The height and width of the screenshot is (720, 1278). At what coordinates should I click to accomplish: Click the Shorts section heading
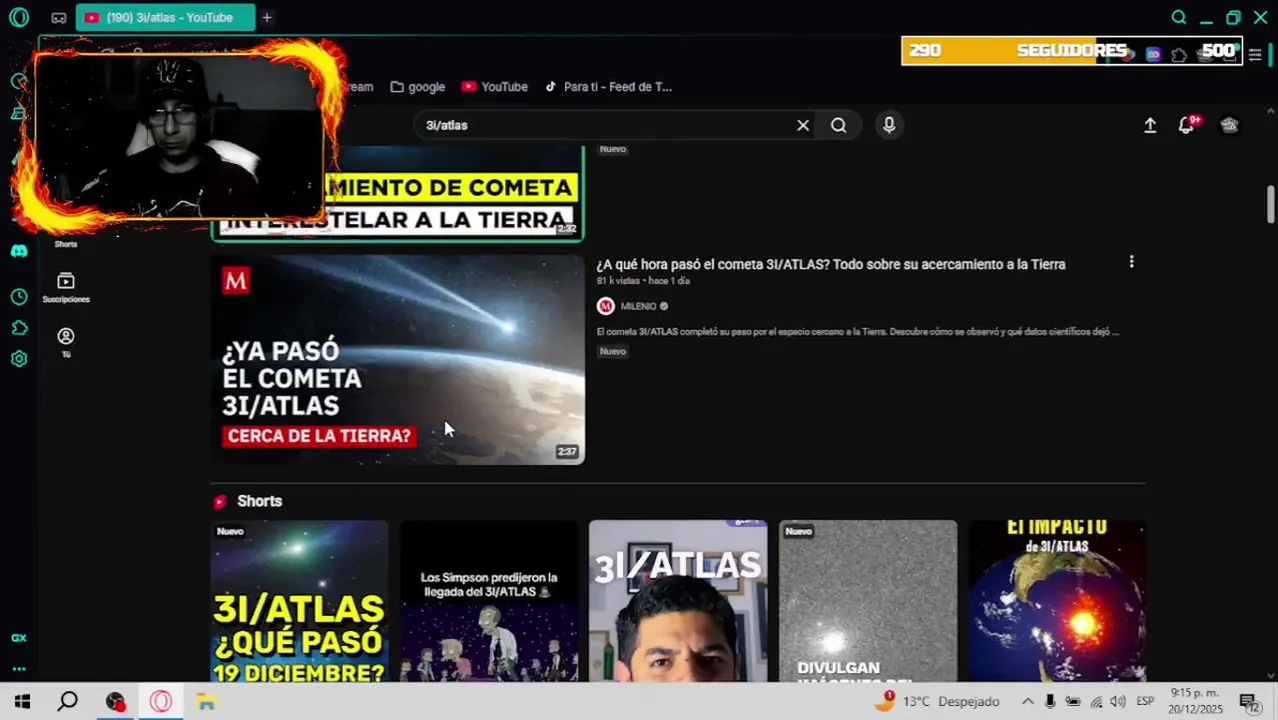click(x=259, y=501)
